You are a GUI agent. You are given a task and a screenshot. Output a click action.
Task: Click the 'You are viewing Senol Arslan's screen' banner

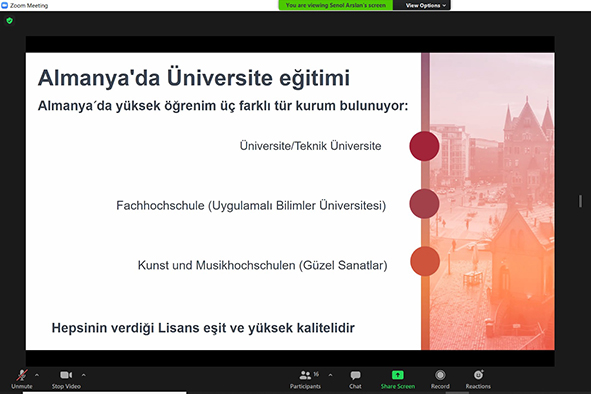tap(335, 5)
